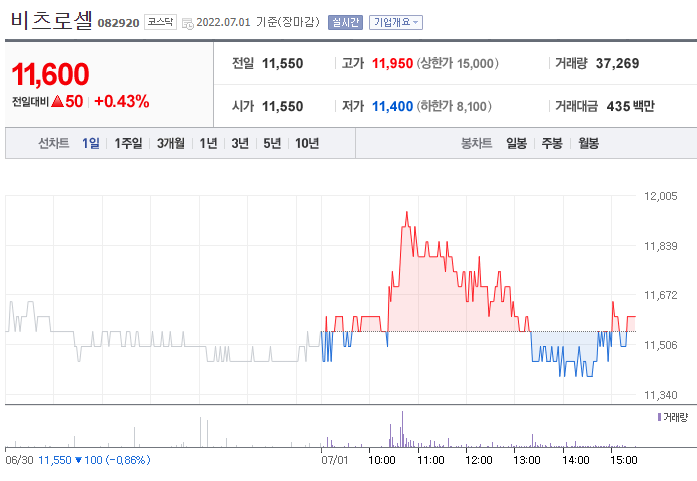Image resolution: width=697 pixels, height=481 pixels.
Task: Click the 시가 value 11,550
Action: coord(283,106)
